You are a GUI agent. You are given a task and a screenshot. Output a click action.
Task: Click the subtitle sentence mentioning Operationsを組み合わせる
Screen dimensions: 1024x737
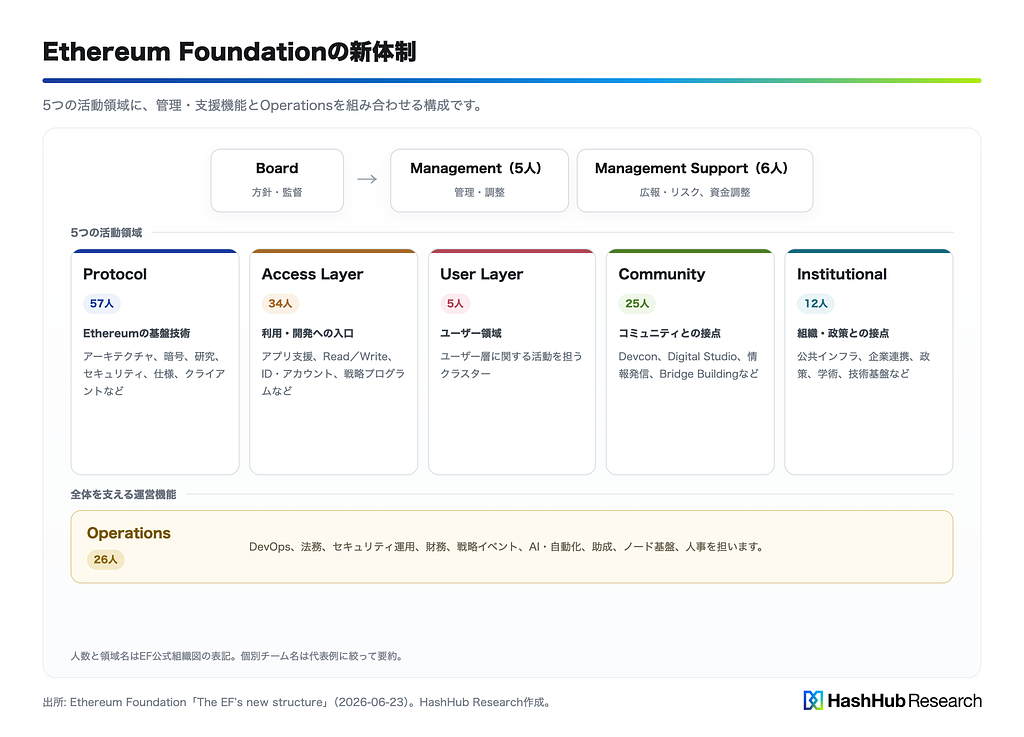[264, 106]
